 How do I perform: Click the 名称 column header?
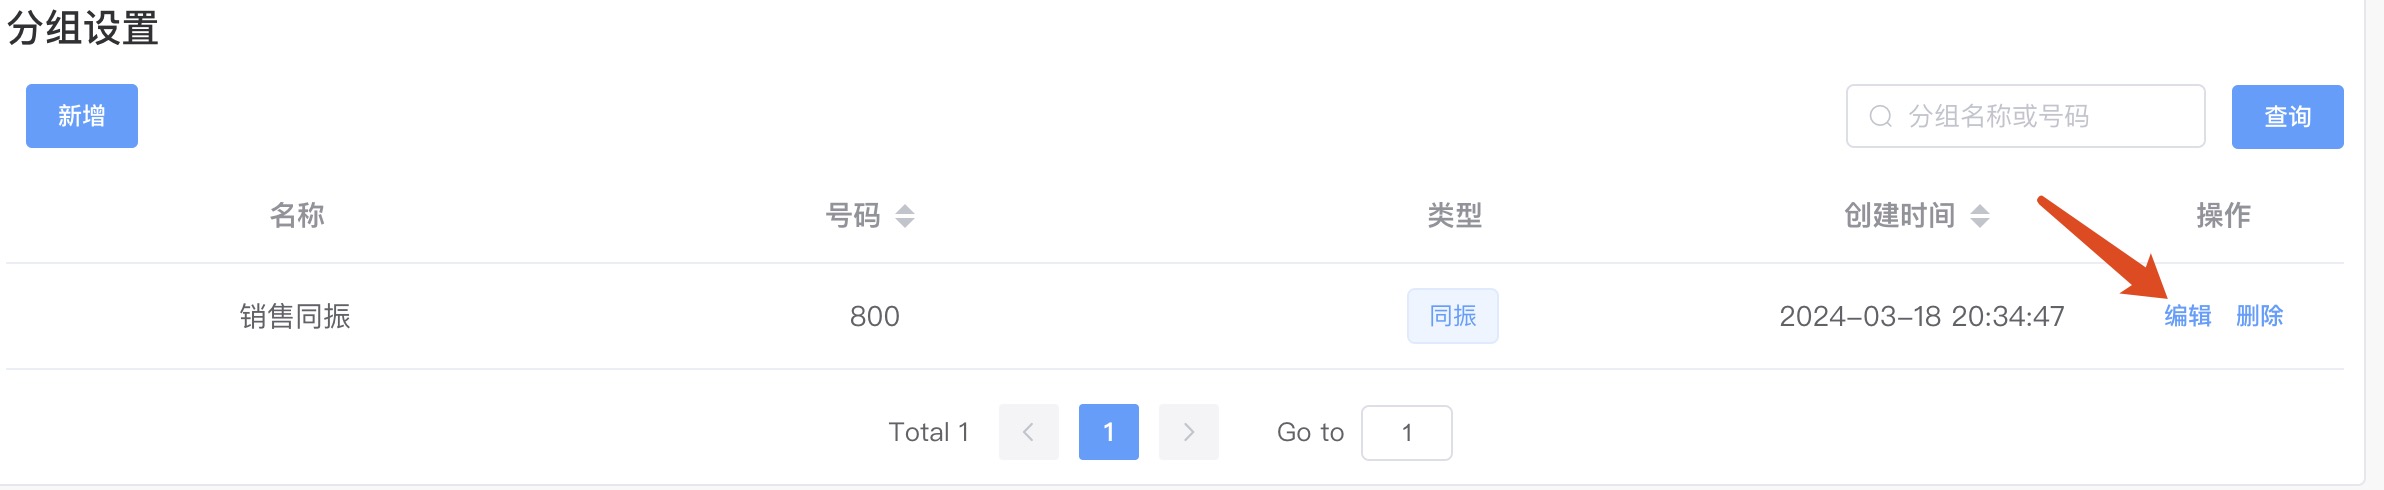tap(297, 215)
